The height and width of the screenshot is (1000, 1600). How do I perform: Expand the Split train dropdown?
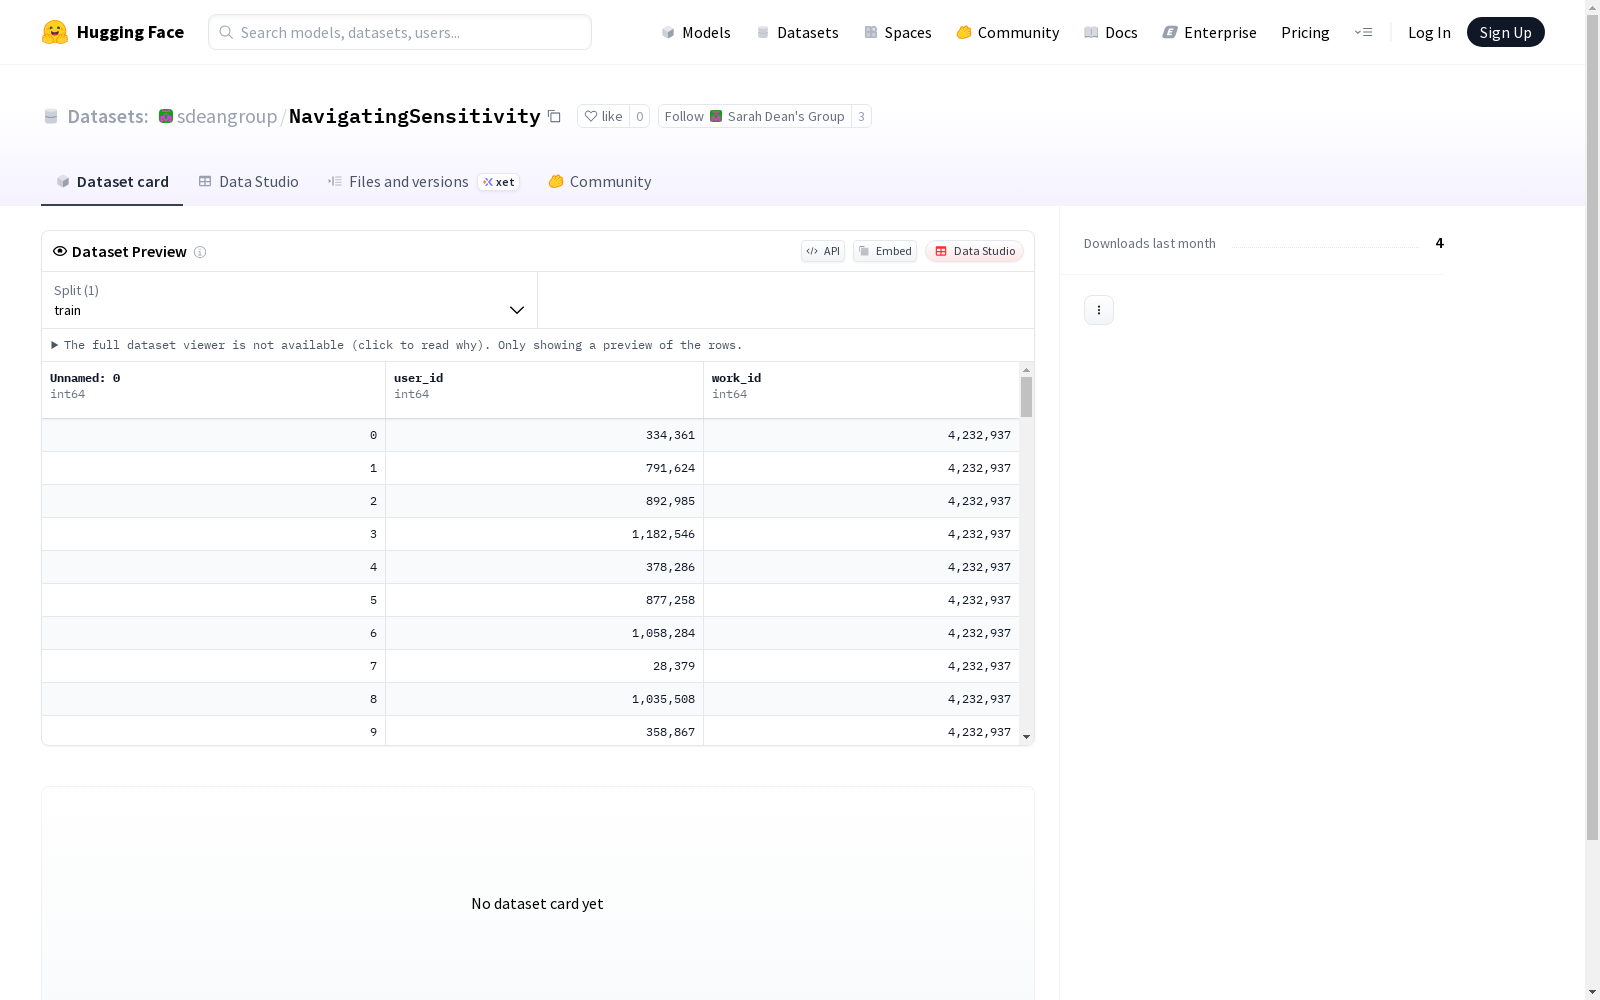[290, 300]
